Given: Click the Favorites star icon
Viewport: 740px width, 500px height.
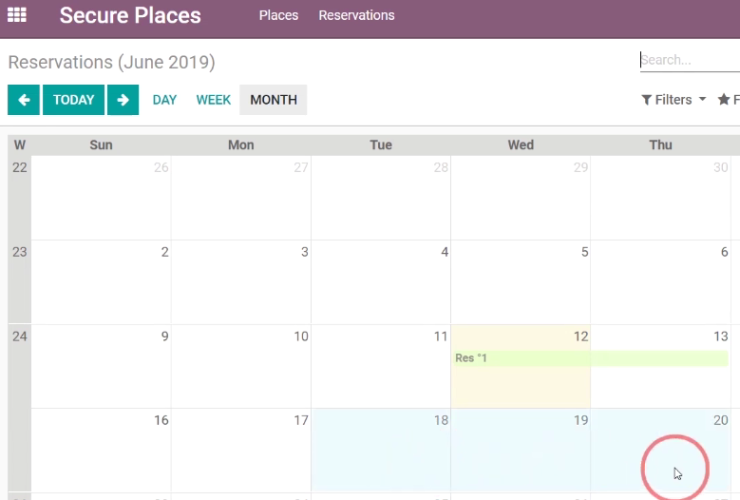Looking at the screenshot, I should click(723, 100).
